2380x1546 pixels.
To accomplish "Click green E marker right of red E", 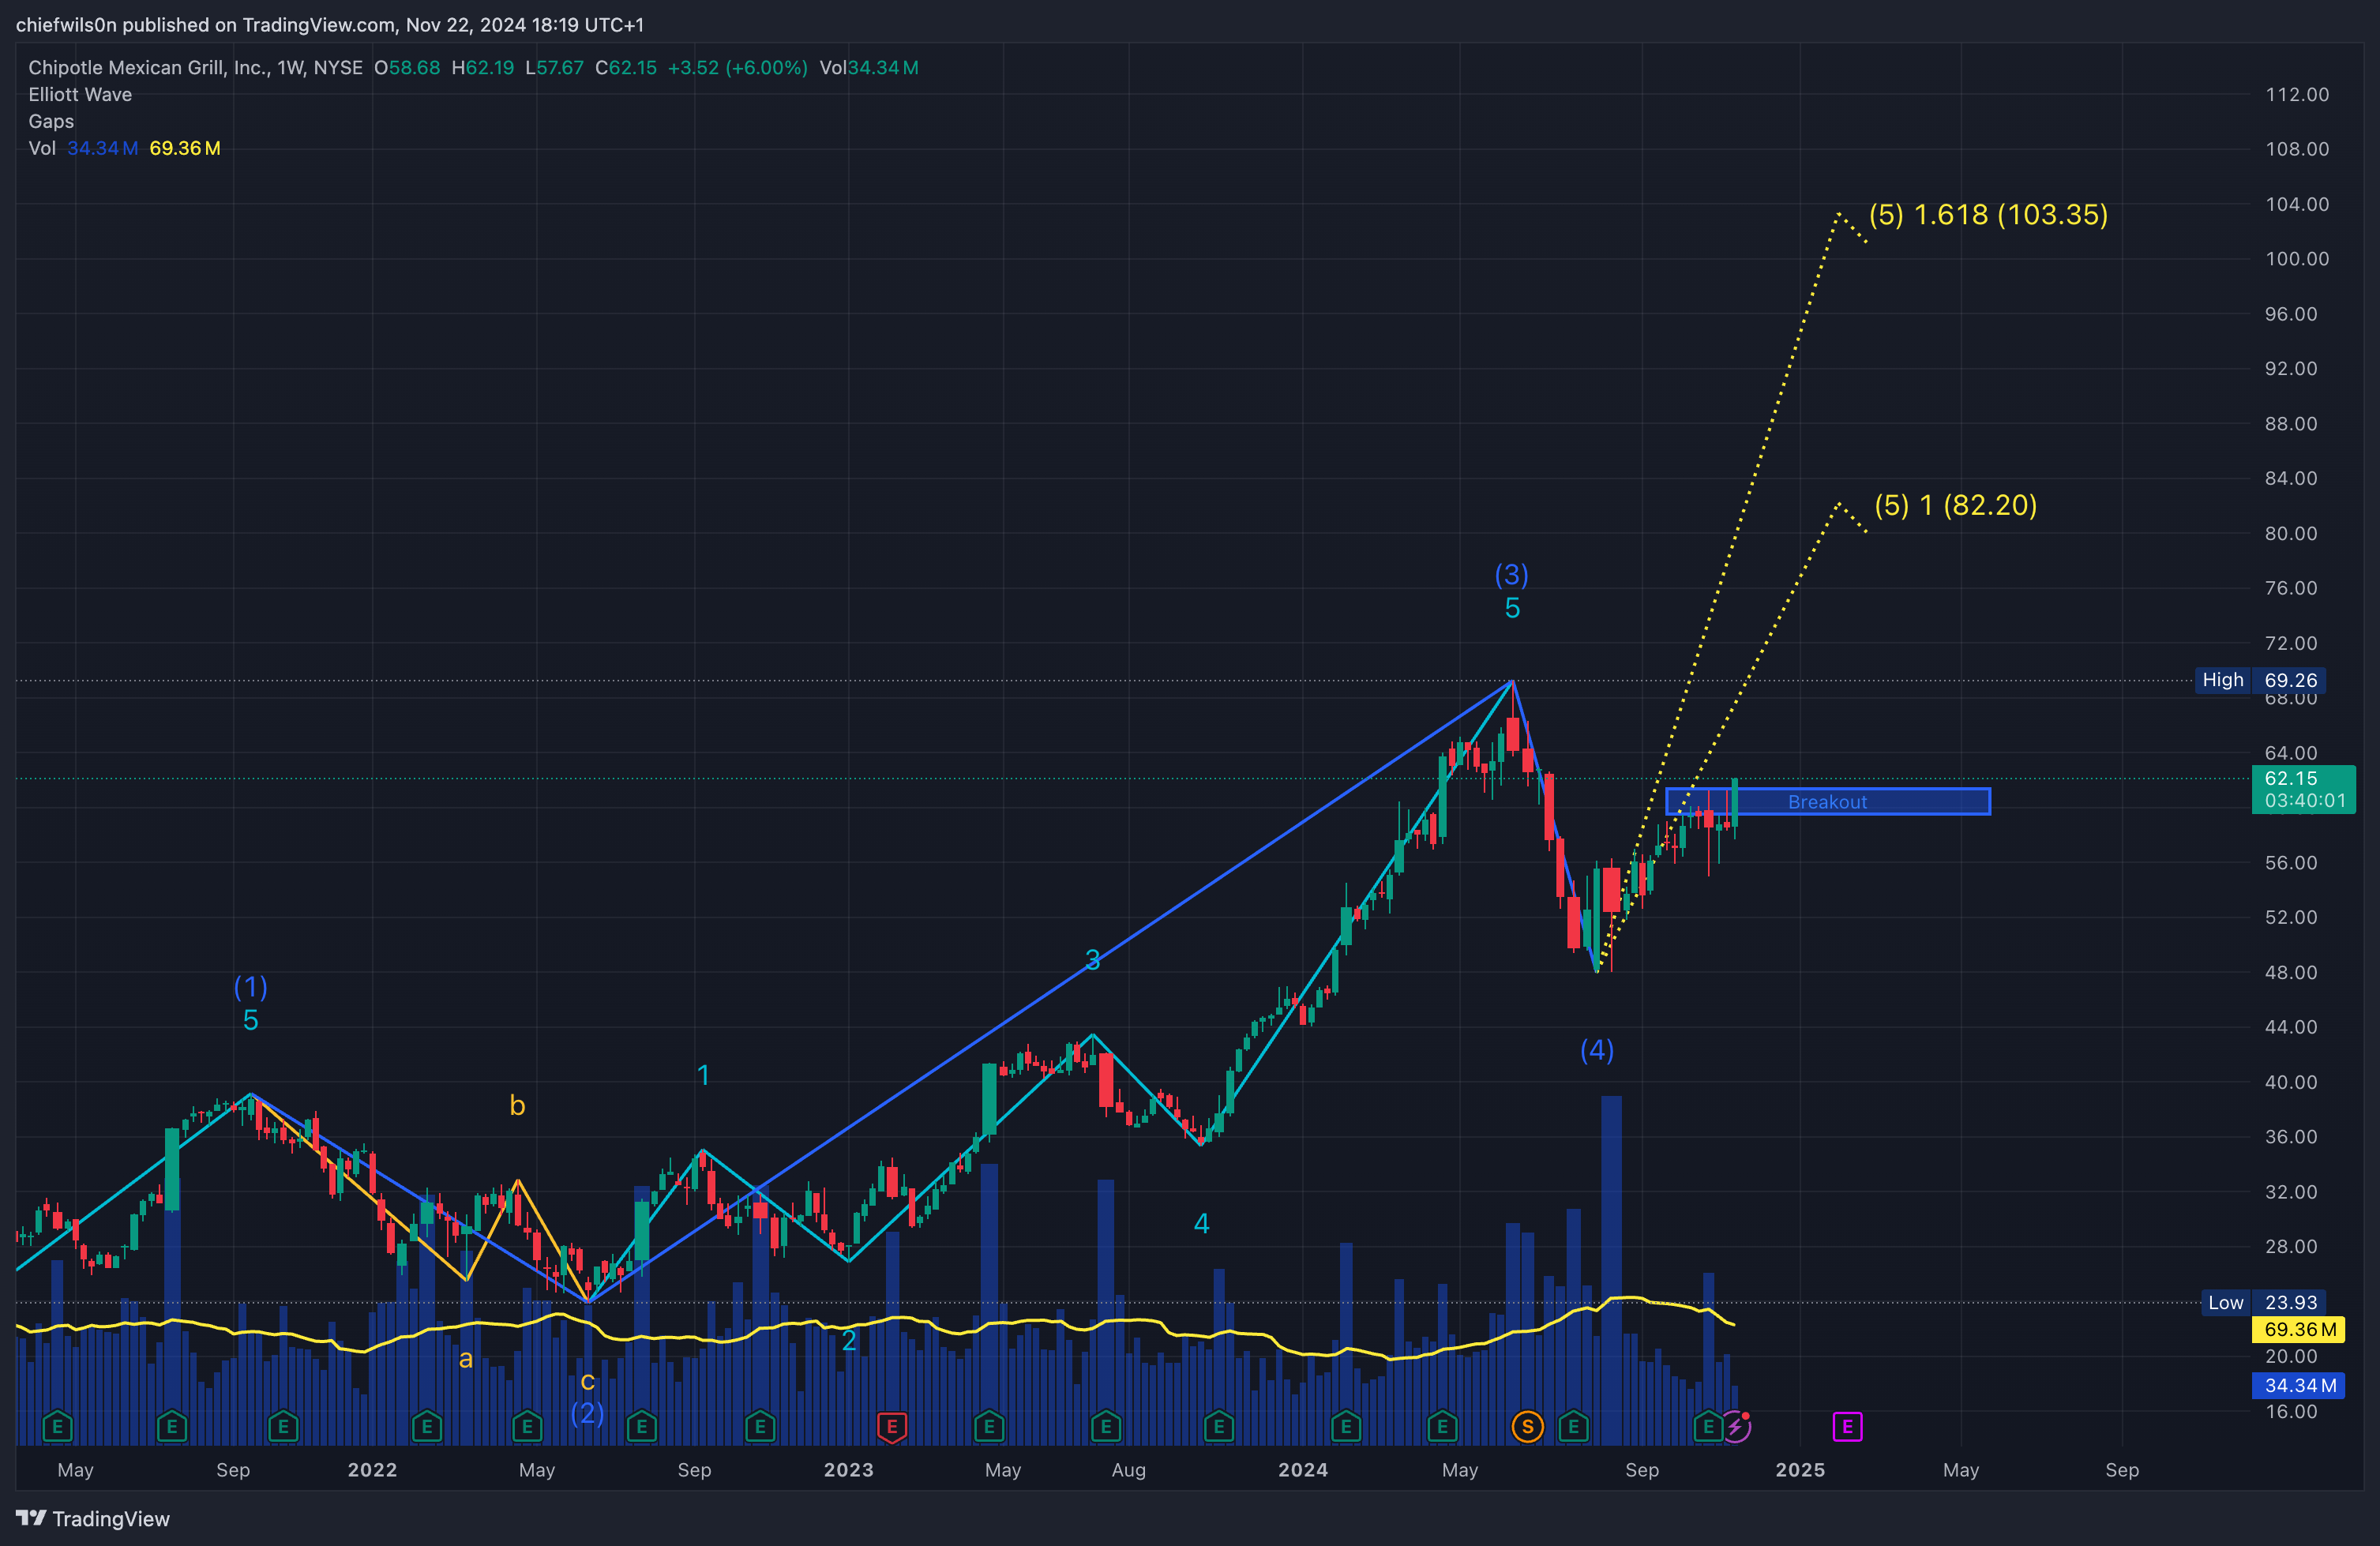I will [x=989, y=1427].
